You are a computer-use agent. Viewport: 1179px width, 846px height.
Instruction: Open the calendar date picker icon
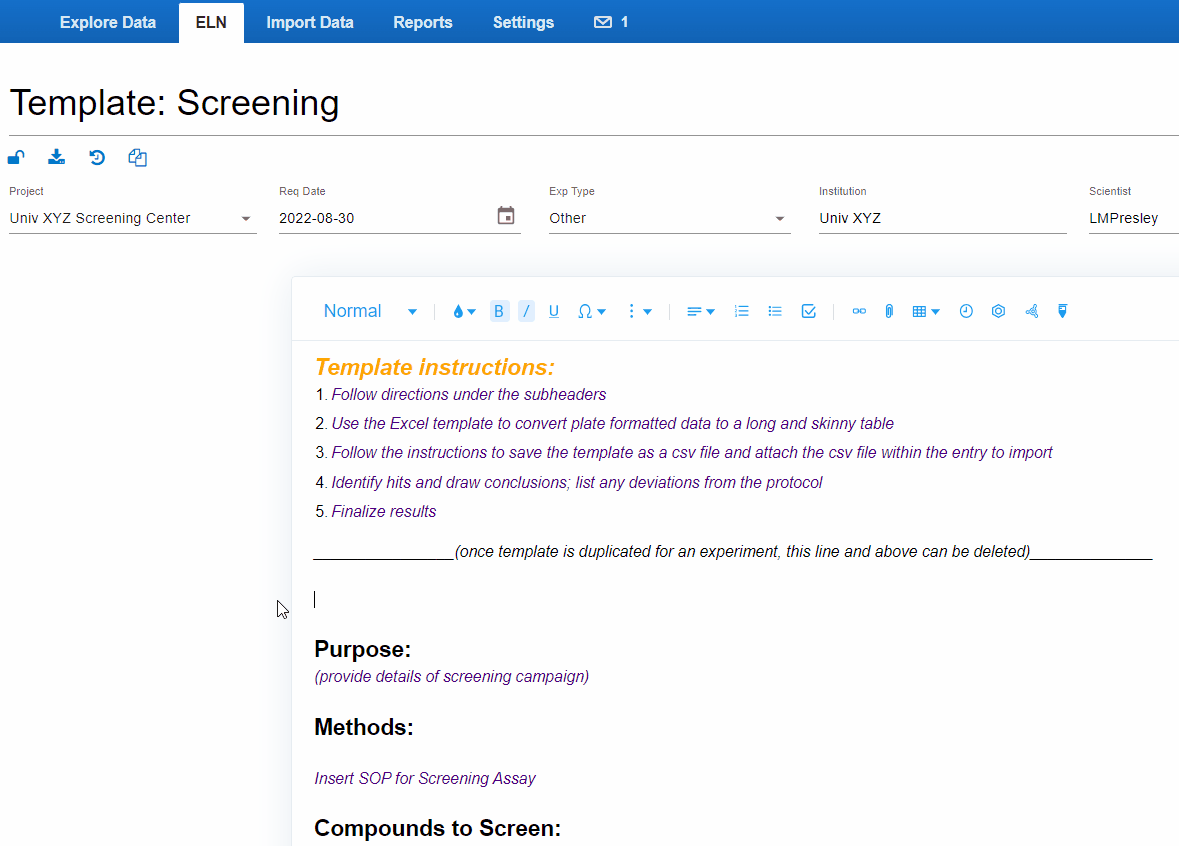(x=506, y=216)
